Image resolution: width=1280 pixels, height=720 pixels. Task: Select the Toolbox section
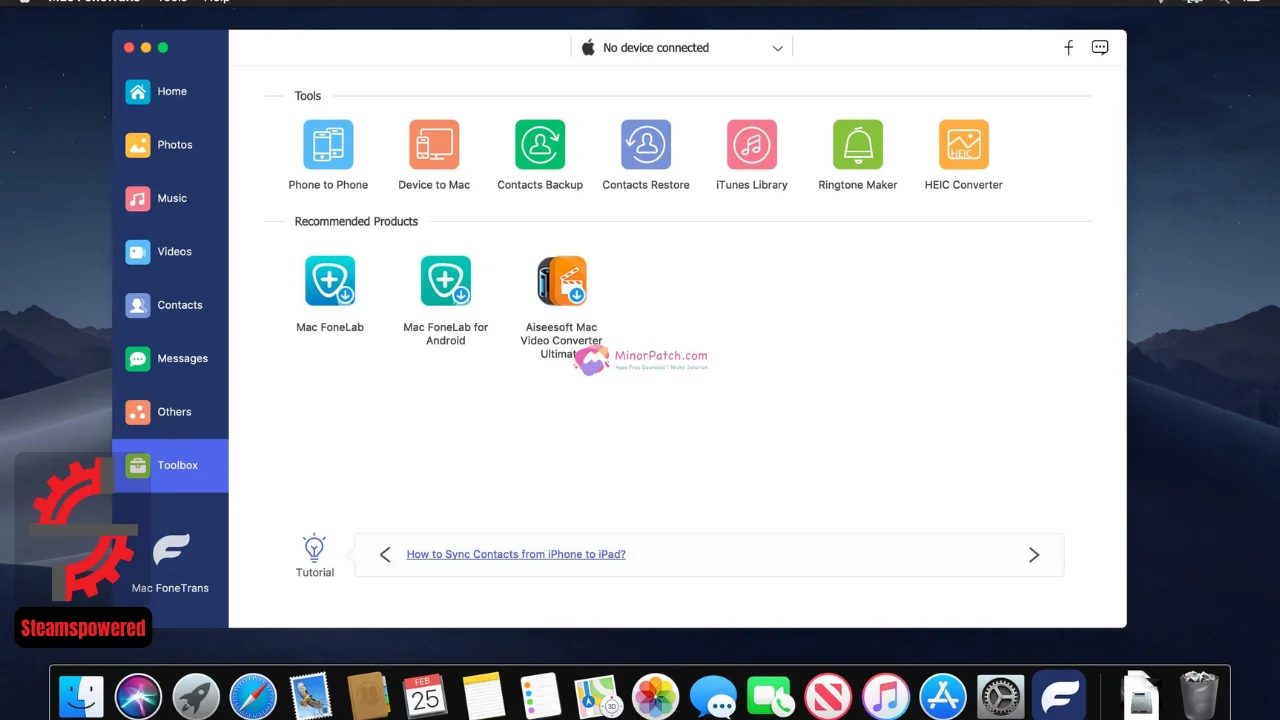click(x=170, y=466)
